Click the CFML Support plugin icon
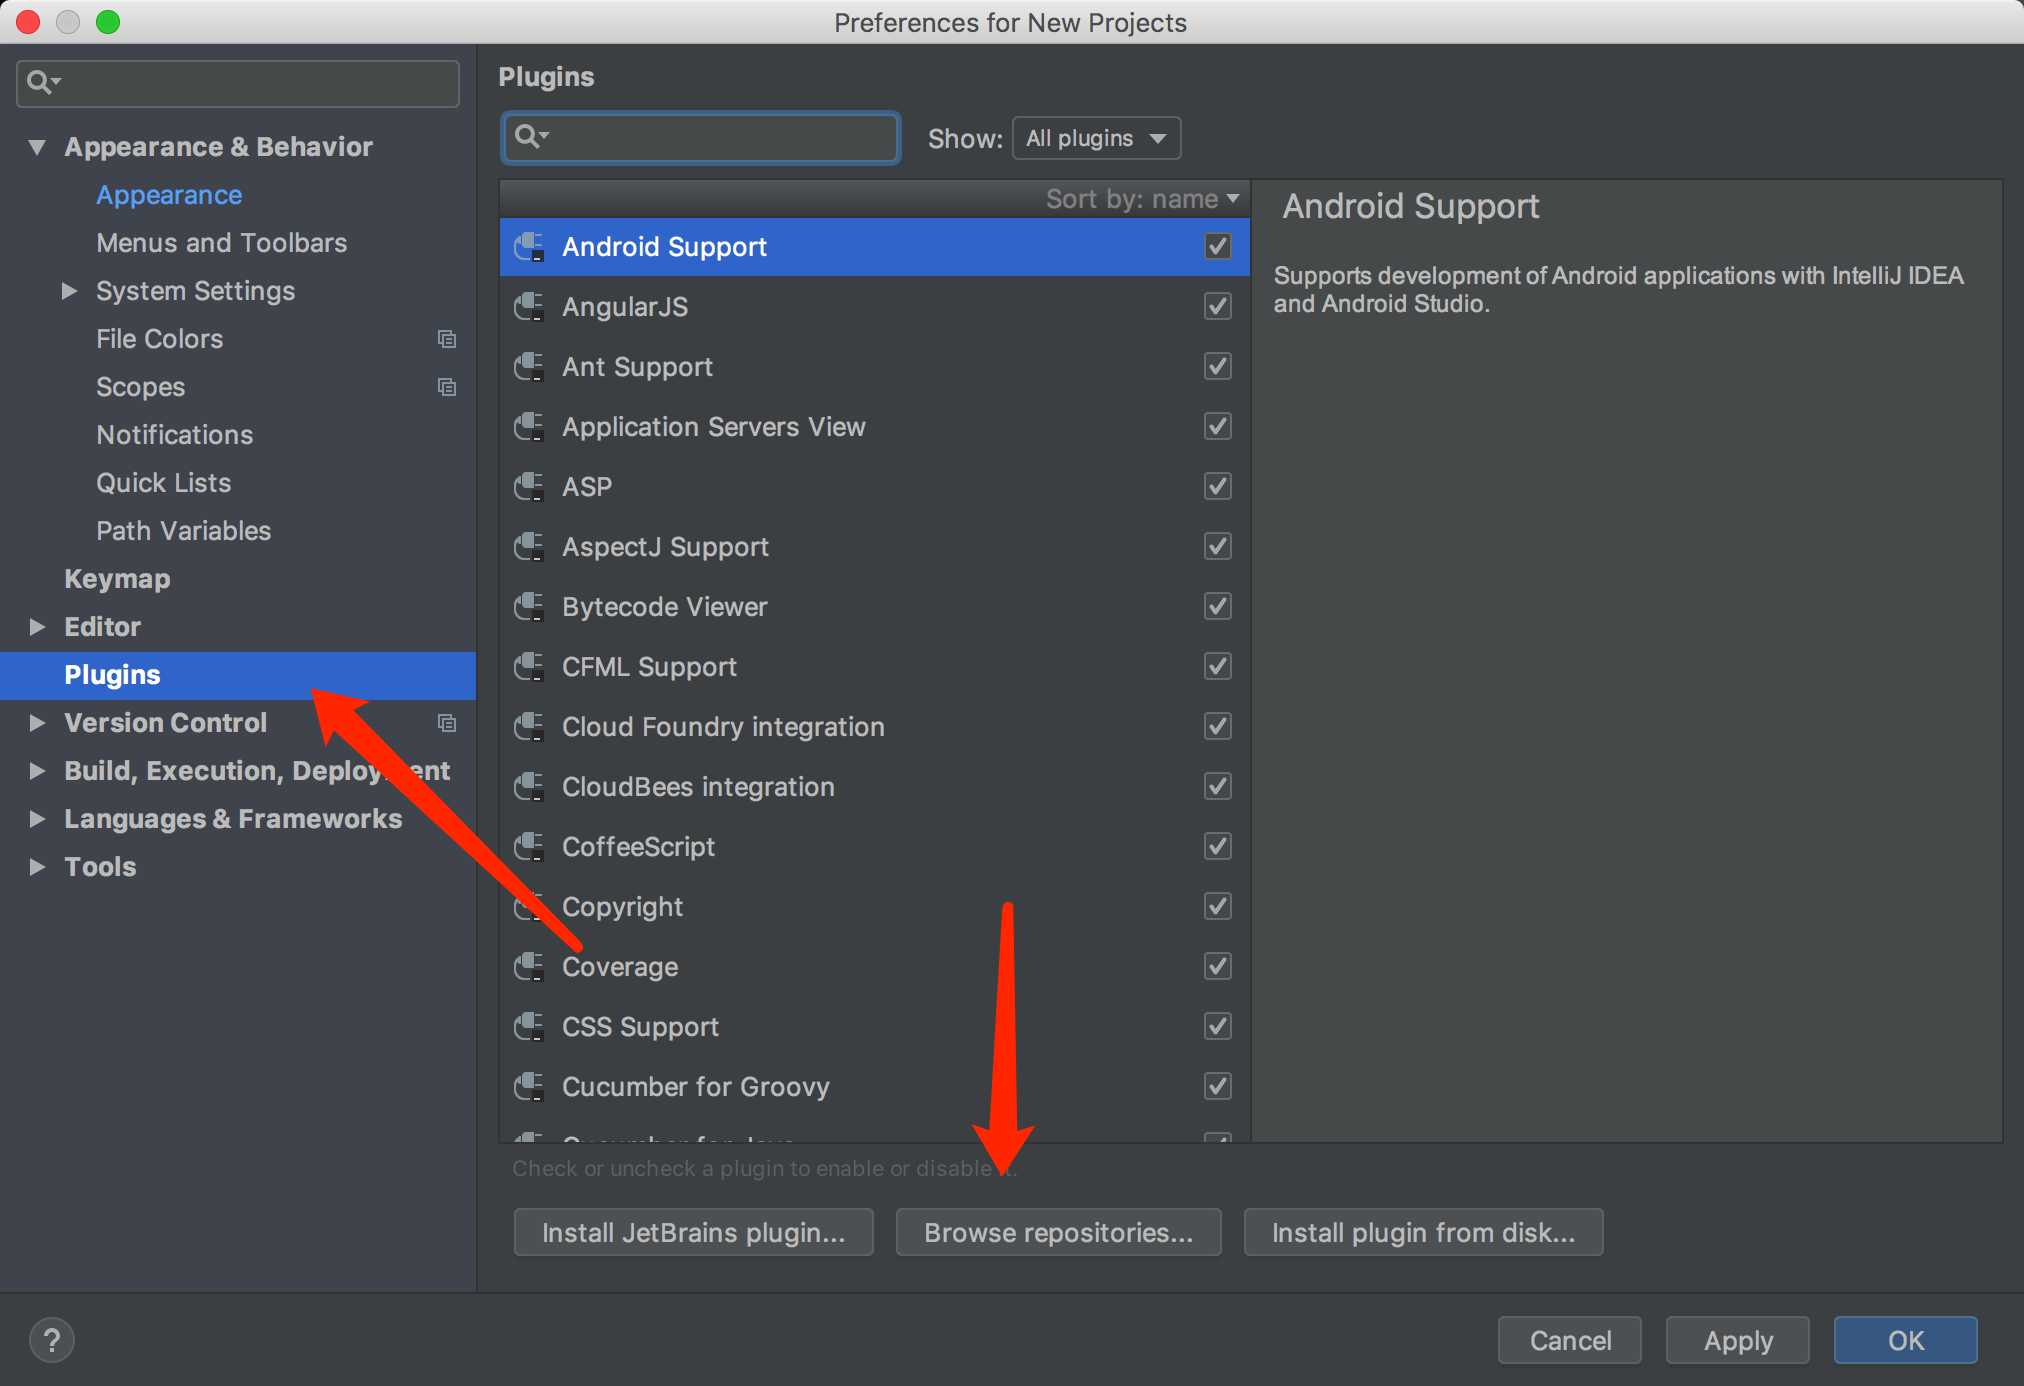 [529, 667]
